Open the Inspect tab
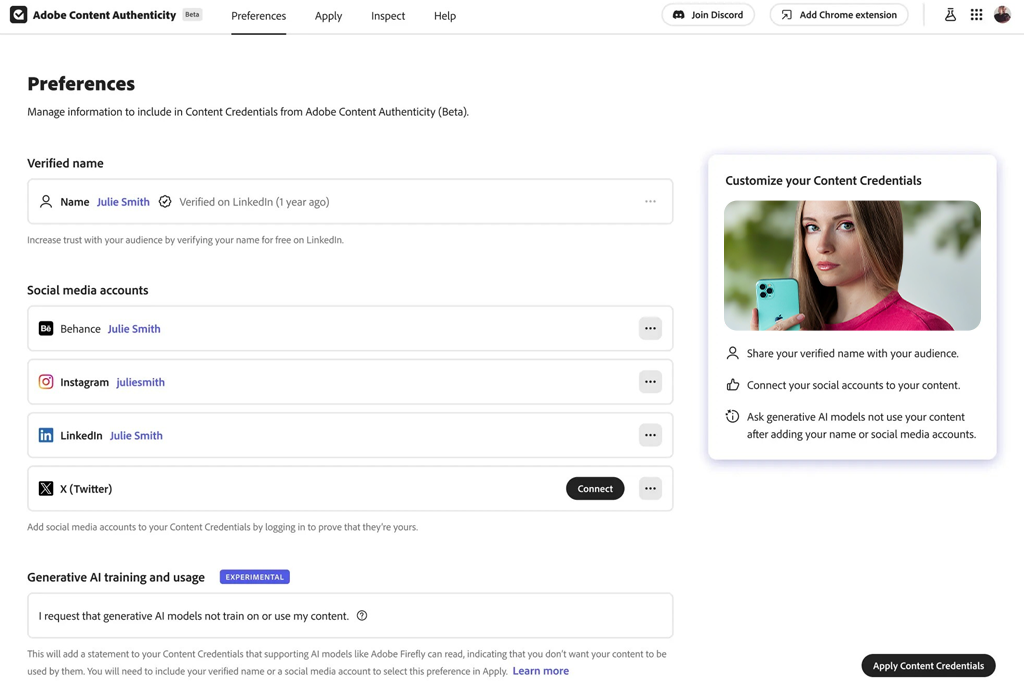Viewport: 1024px width, 683px height. pyautogui.click(x=388, y=16)
